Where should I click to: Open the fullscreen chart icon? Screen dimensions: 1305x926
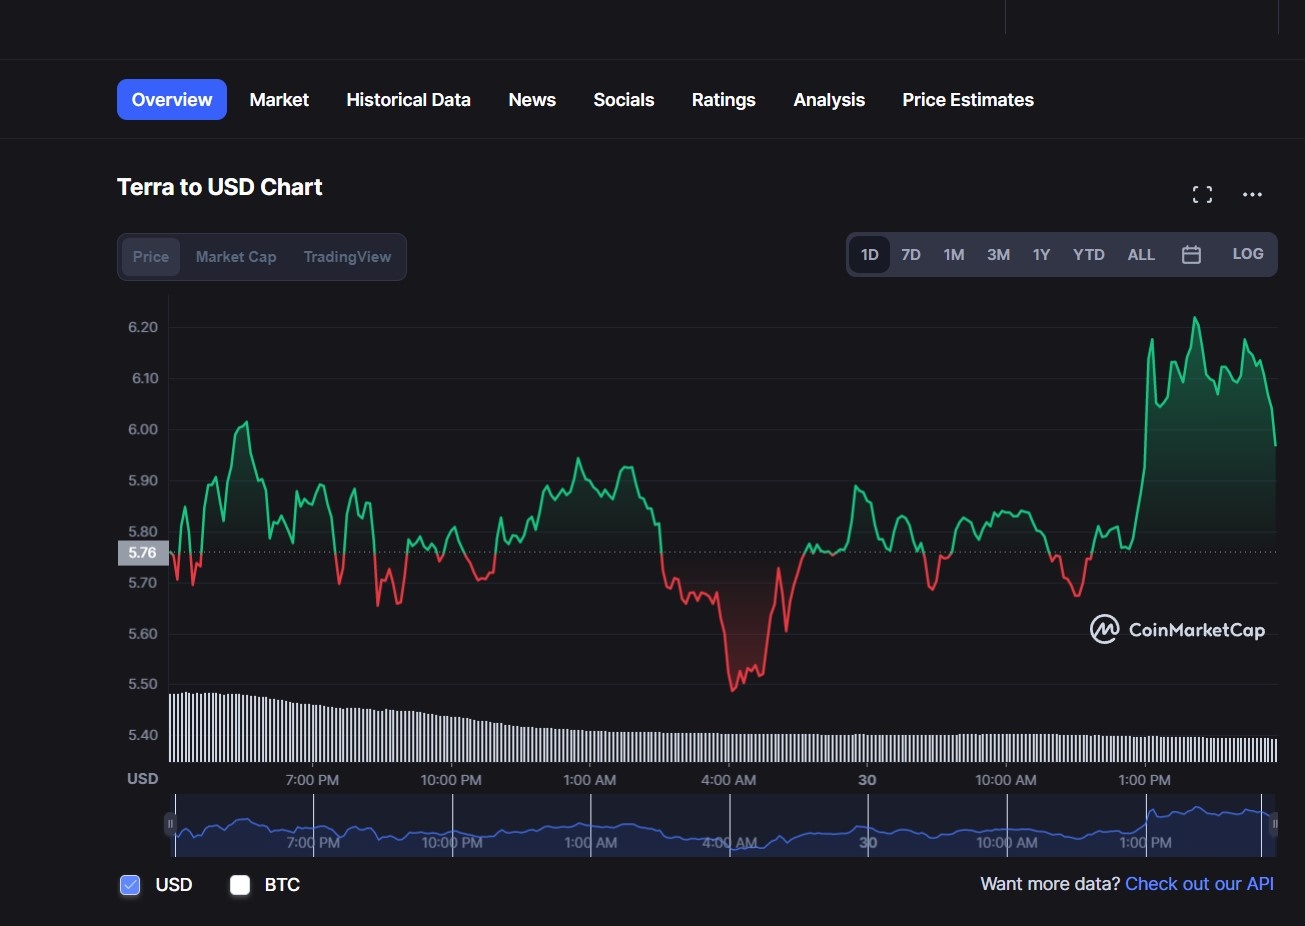click(x=1202, y=195)
